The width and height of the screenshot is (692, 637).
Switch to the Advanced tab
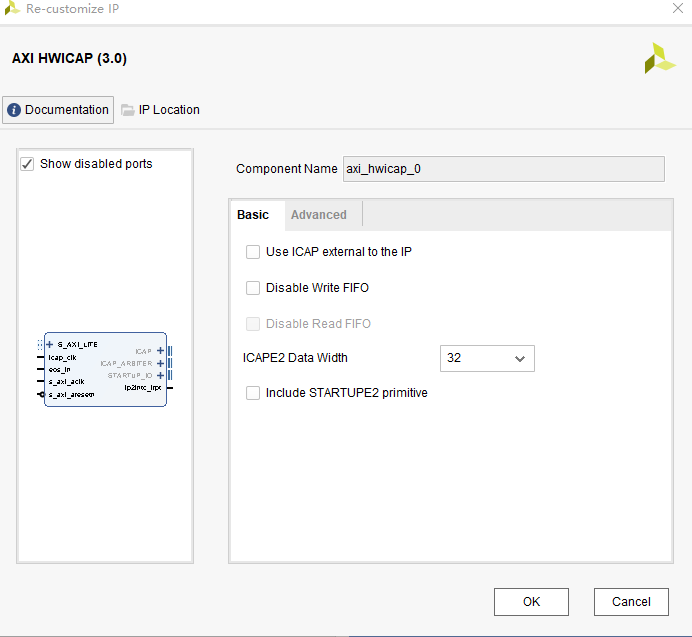(318, 215)
